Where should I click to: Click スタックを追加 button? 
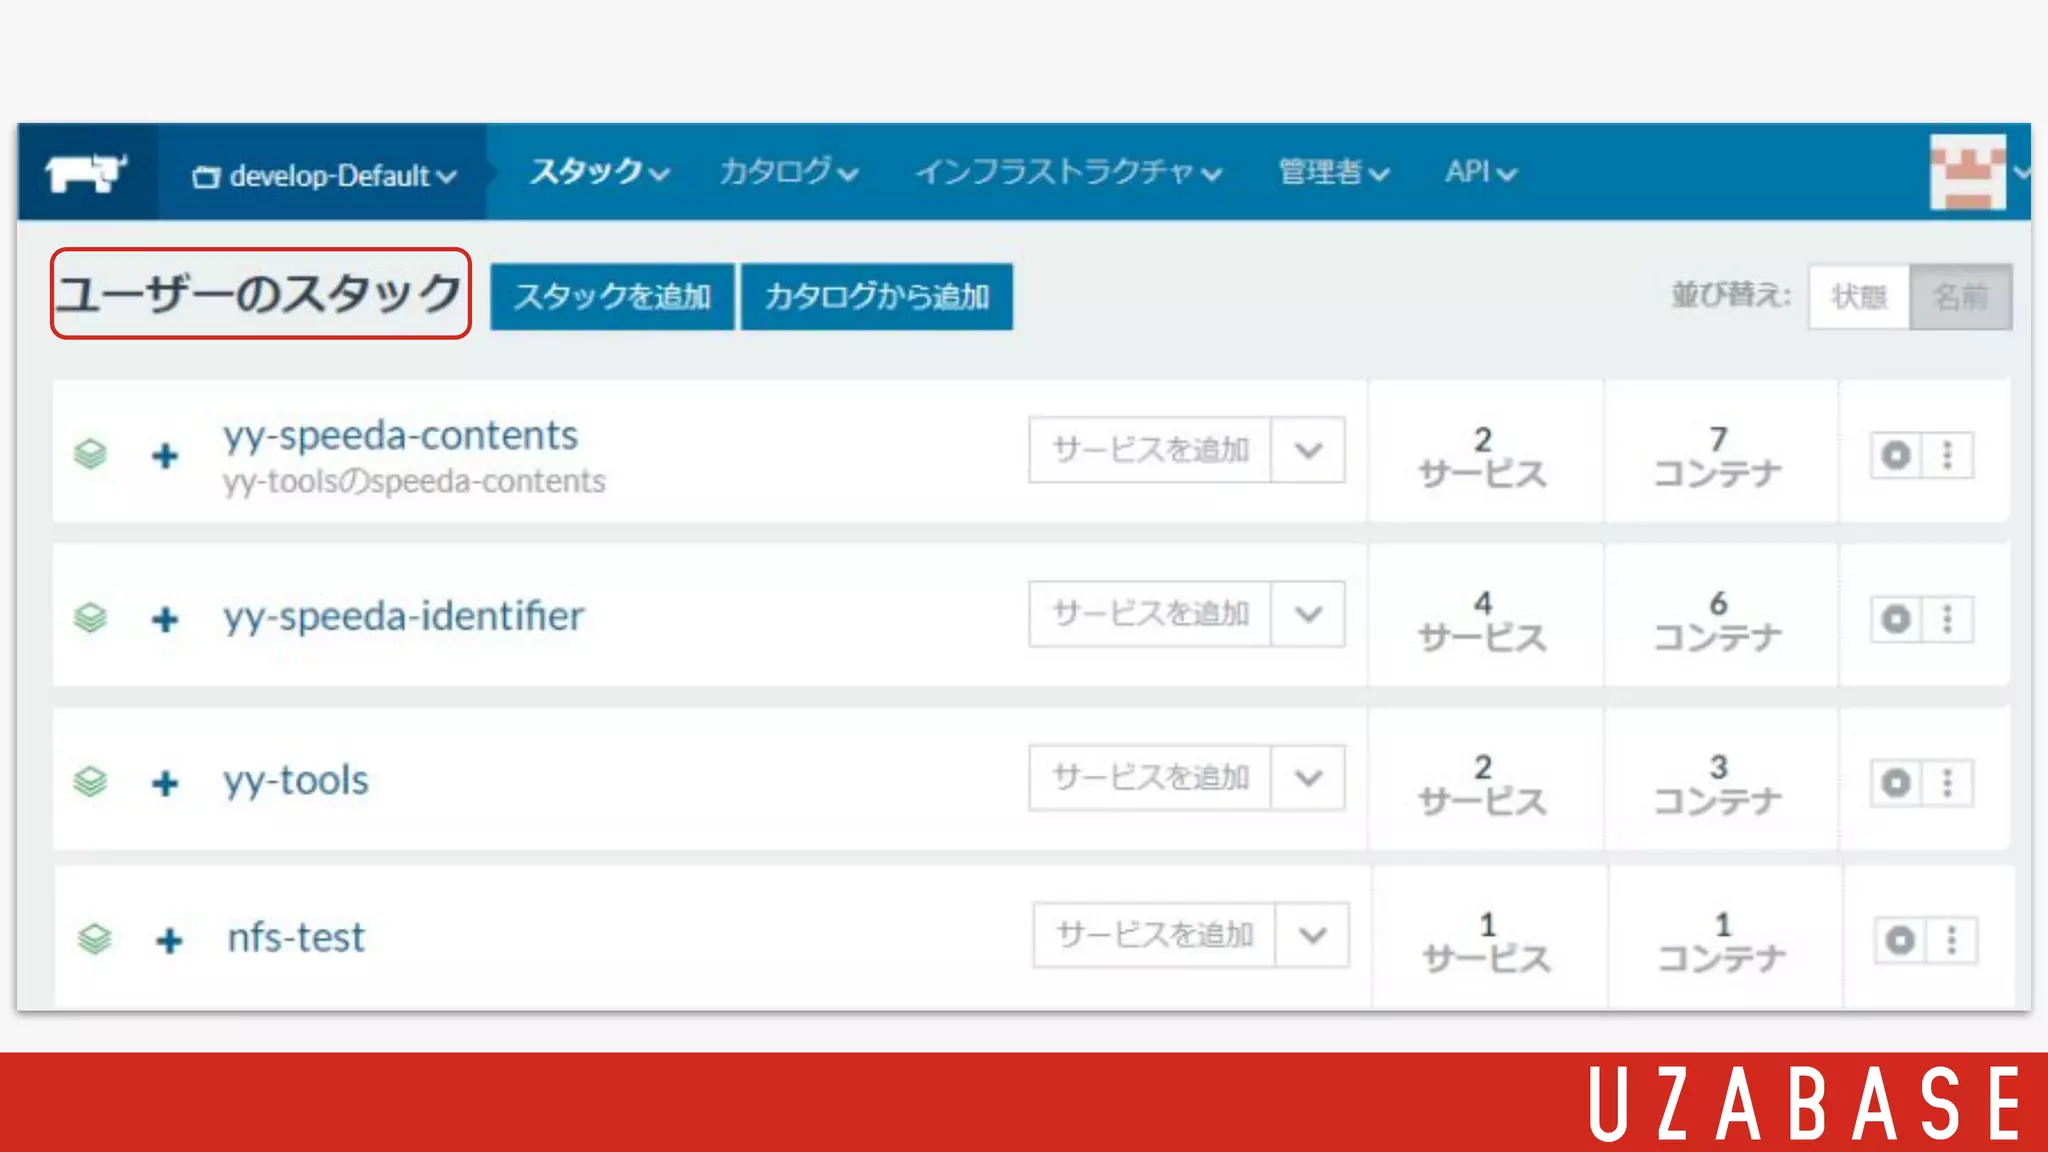pos(612,296)
